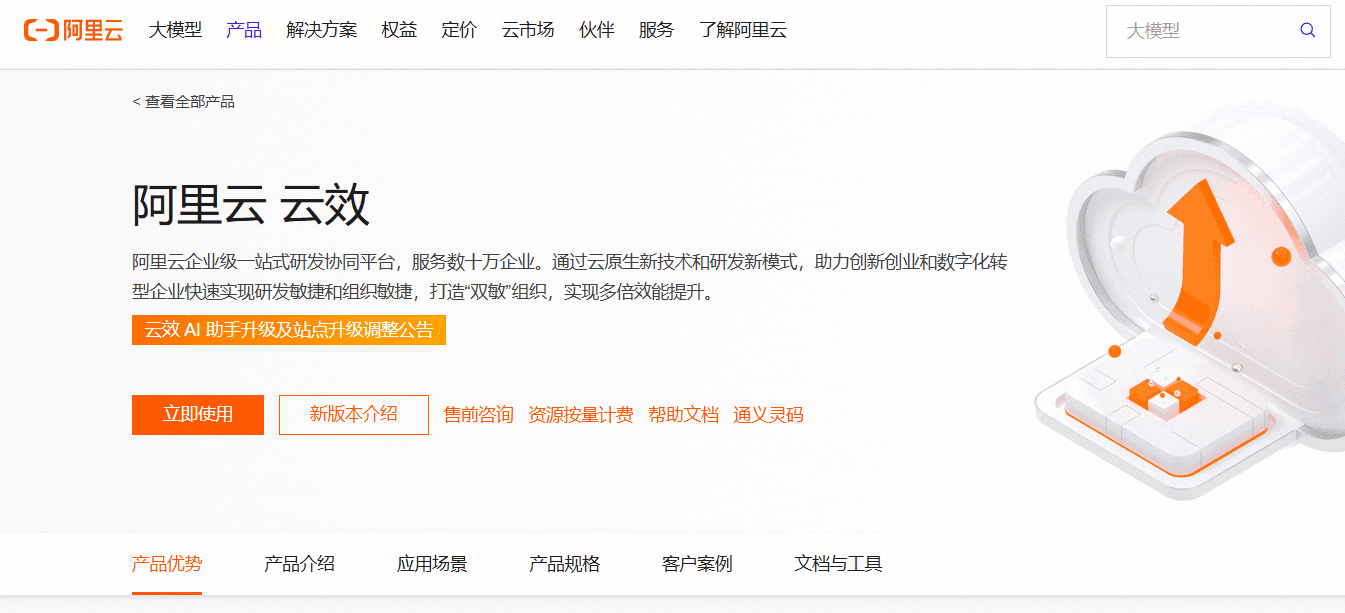Open the 帮助文档 link

point(684,415)
